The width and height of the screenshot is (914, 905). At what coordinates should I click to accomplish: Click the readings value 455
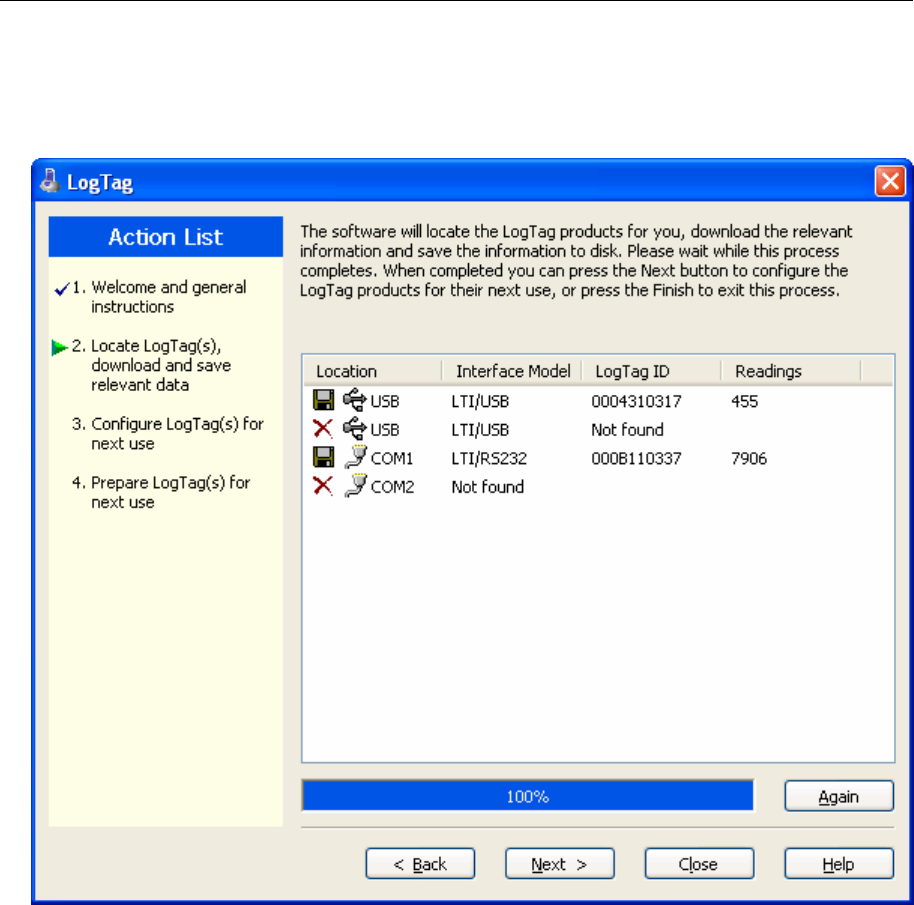(x=744, y=402)
